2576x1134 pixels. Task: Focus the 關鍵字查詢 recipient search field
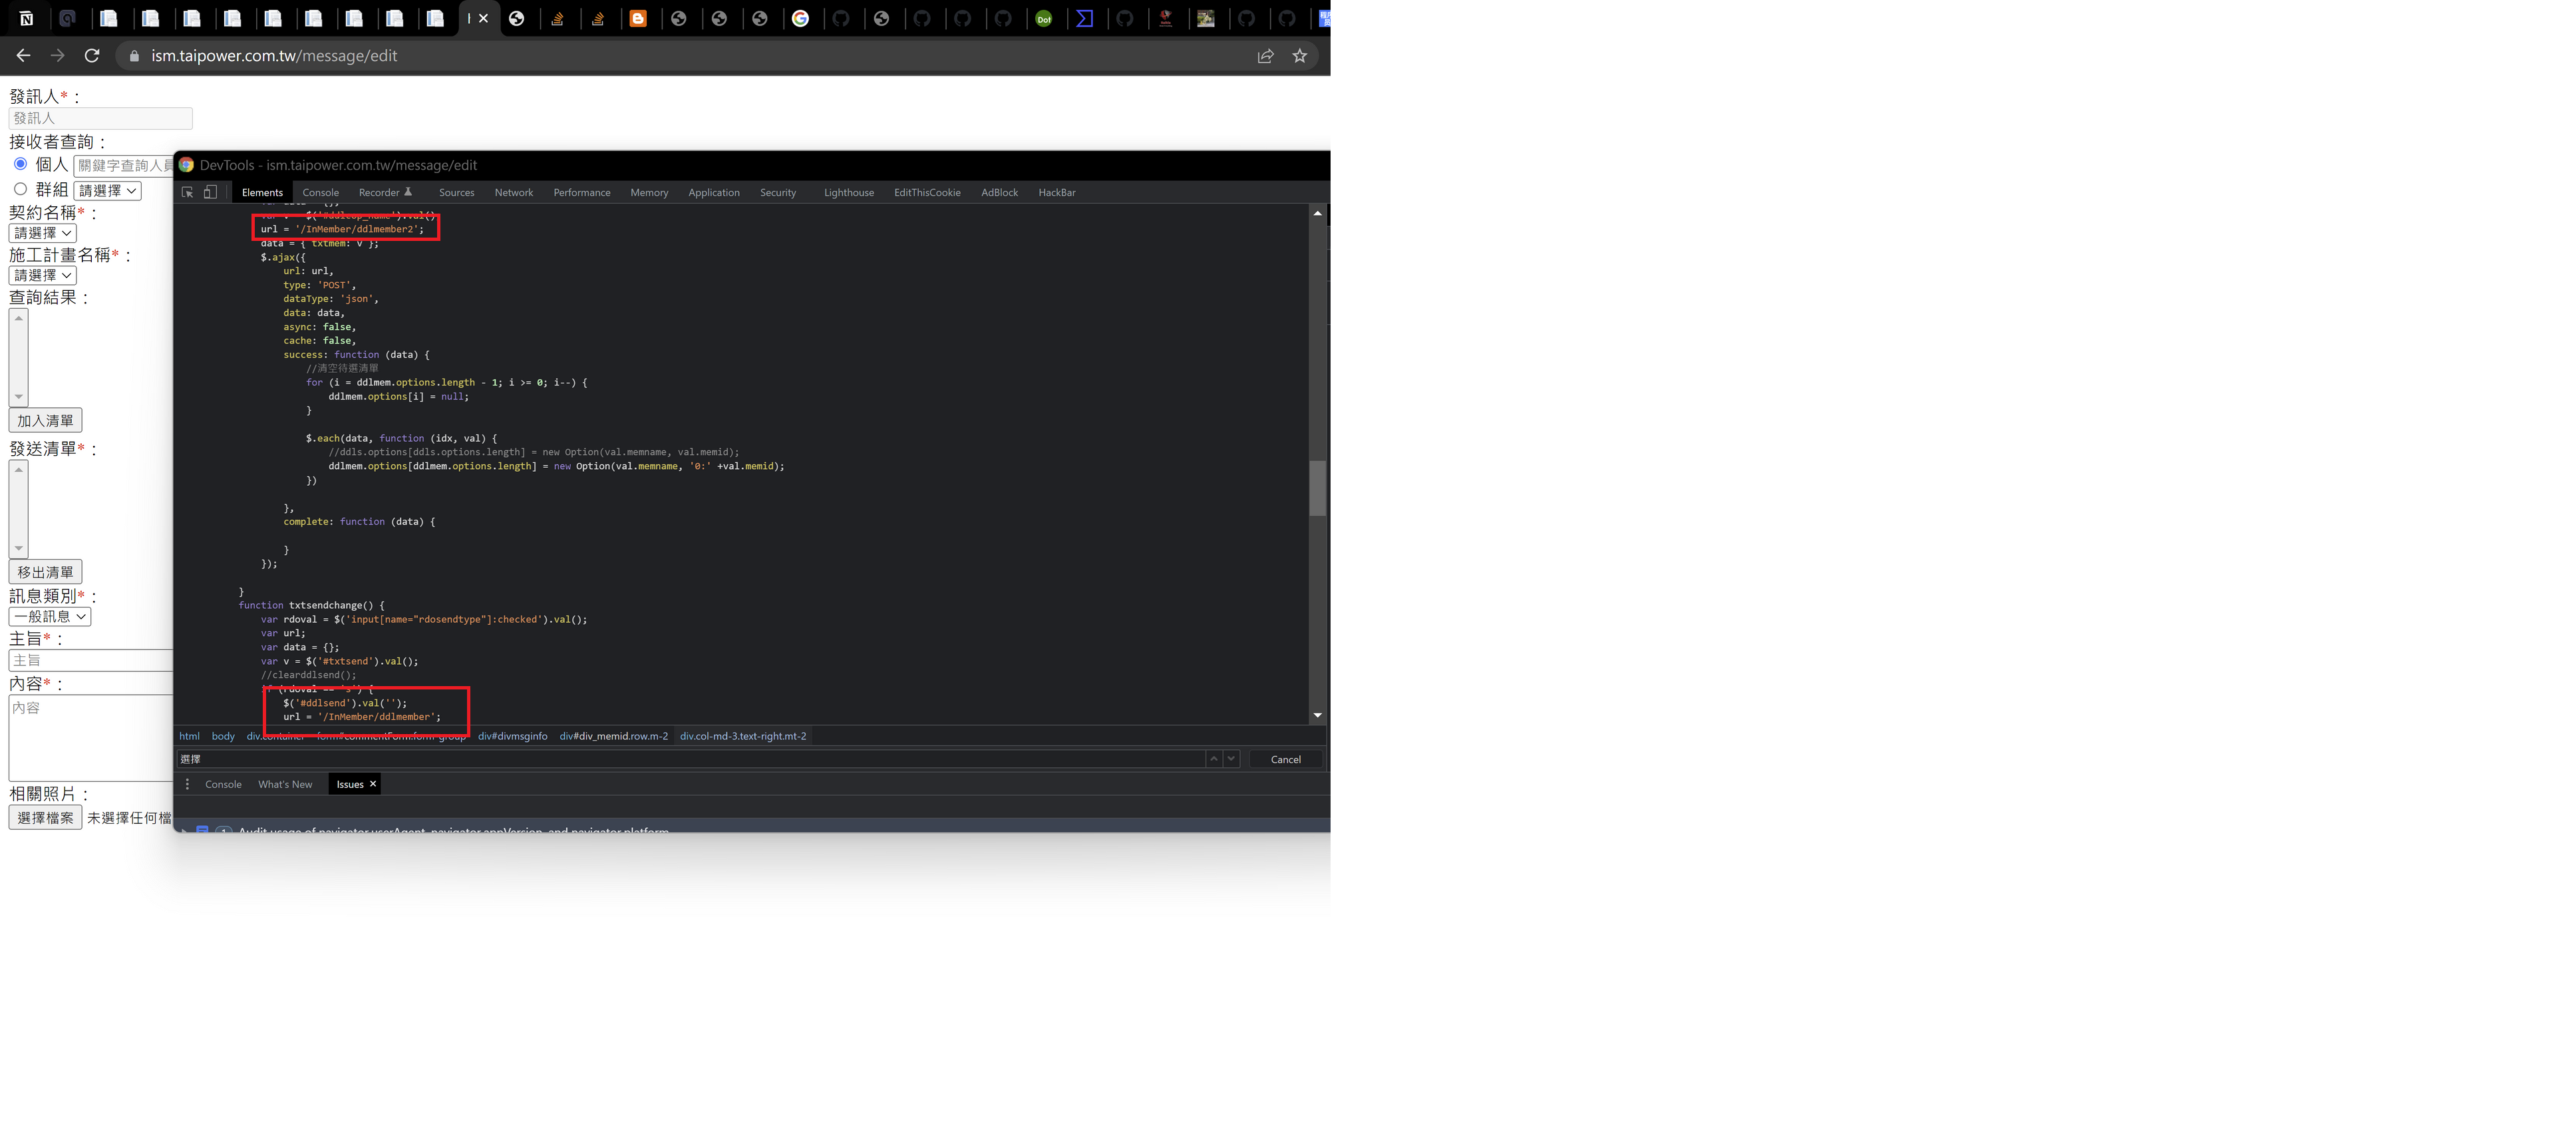point(123,165)
